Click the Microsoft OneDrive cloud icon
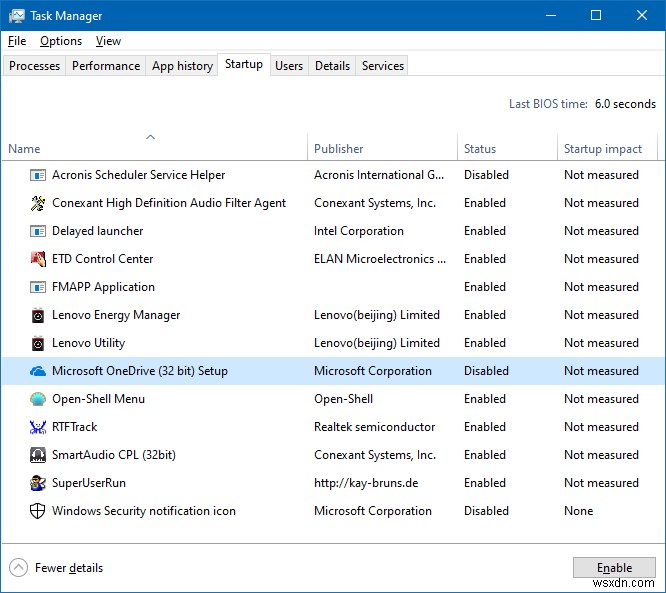Screen dimensions: 666x593 coord(38,371)
